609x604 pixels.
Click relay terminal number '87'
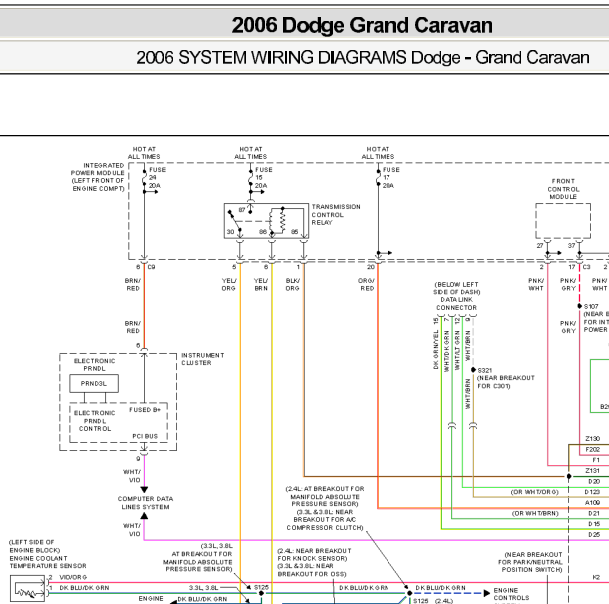click(x=242, y=210)
